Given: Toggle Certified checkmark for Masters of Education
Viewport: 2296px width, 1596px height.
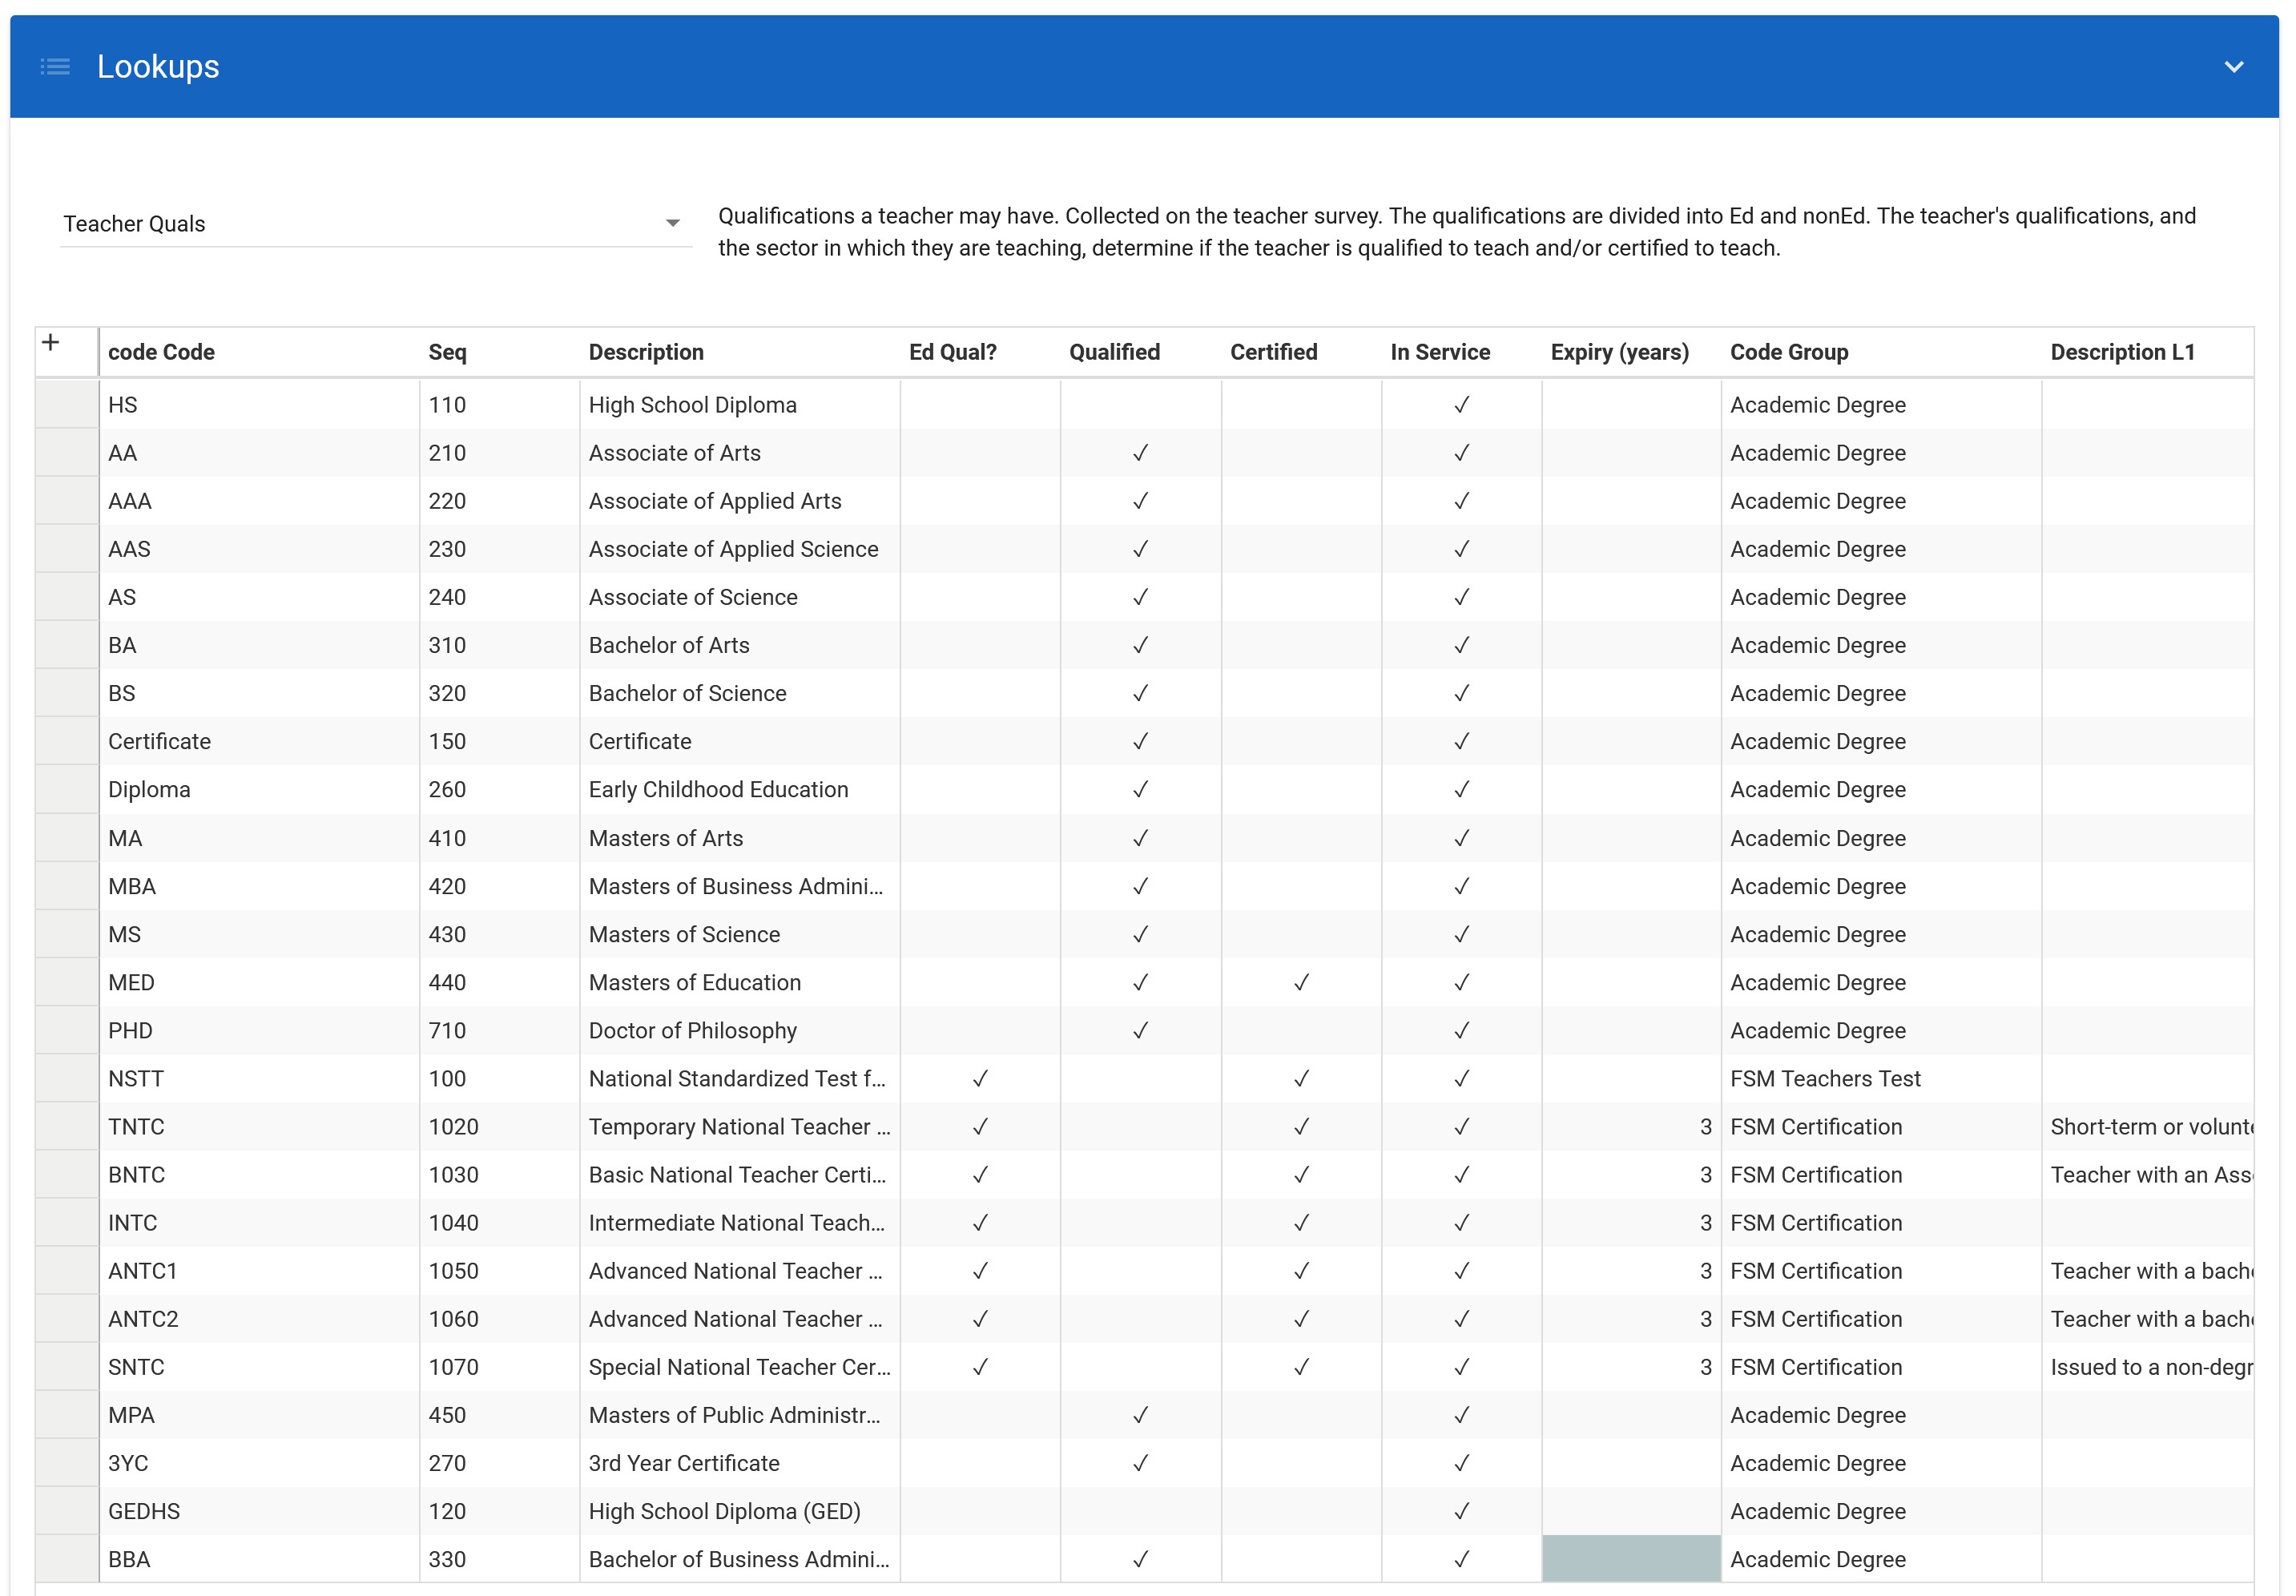Looking at the screenshot, I should pyautogui.click(x=1300, y=982).
